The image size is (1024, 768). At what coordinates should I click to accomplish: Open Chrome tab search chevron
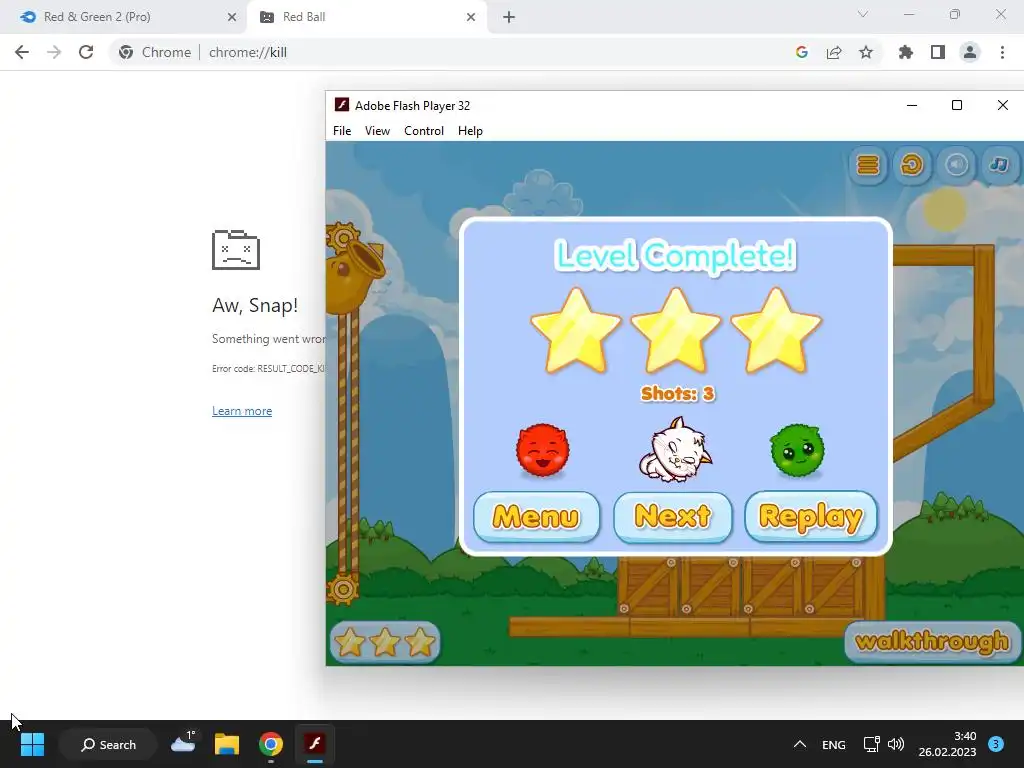click(863, 14)
